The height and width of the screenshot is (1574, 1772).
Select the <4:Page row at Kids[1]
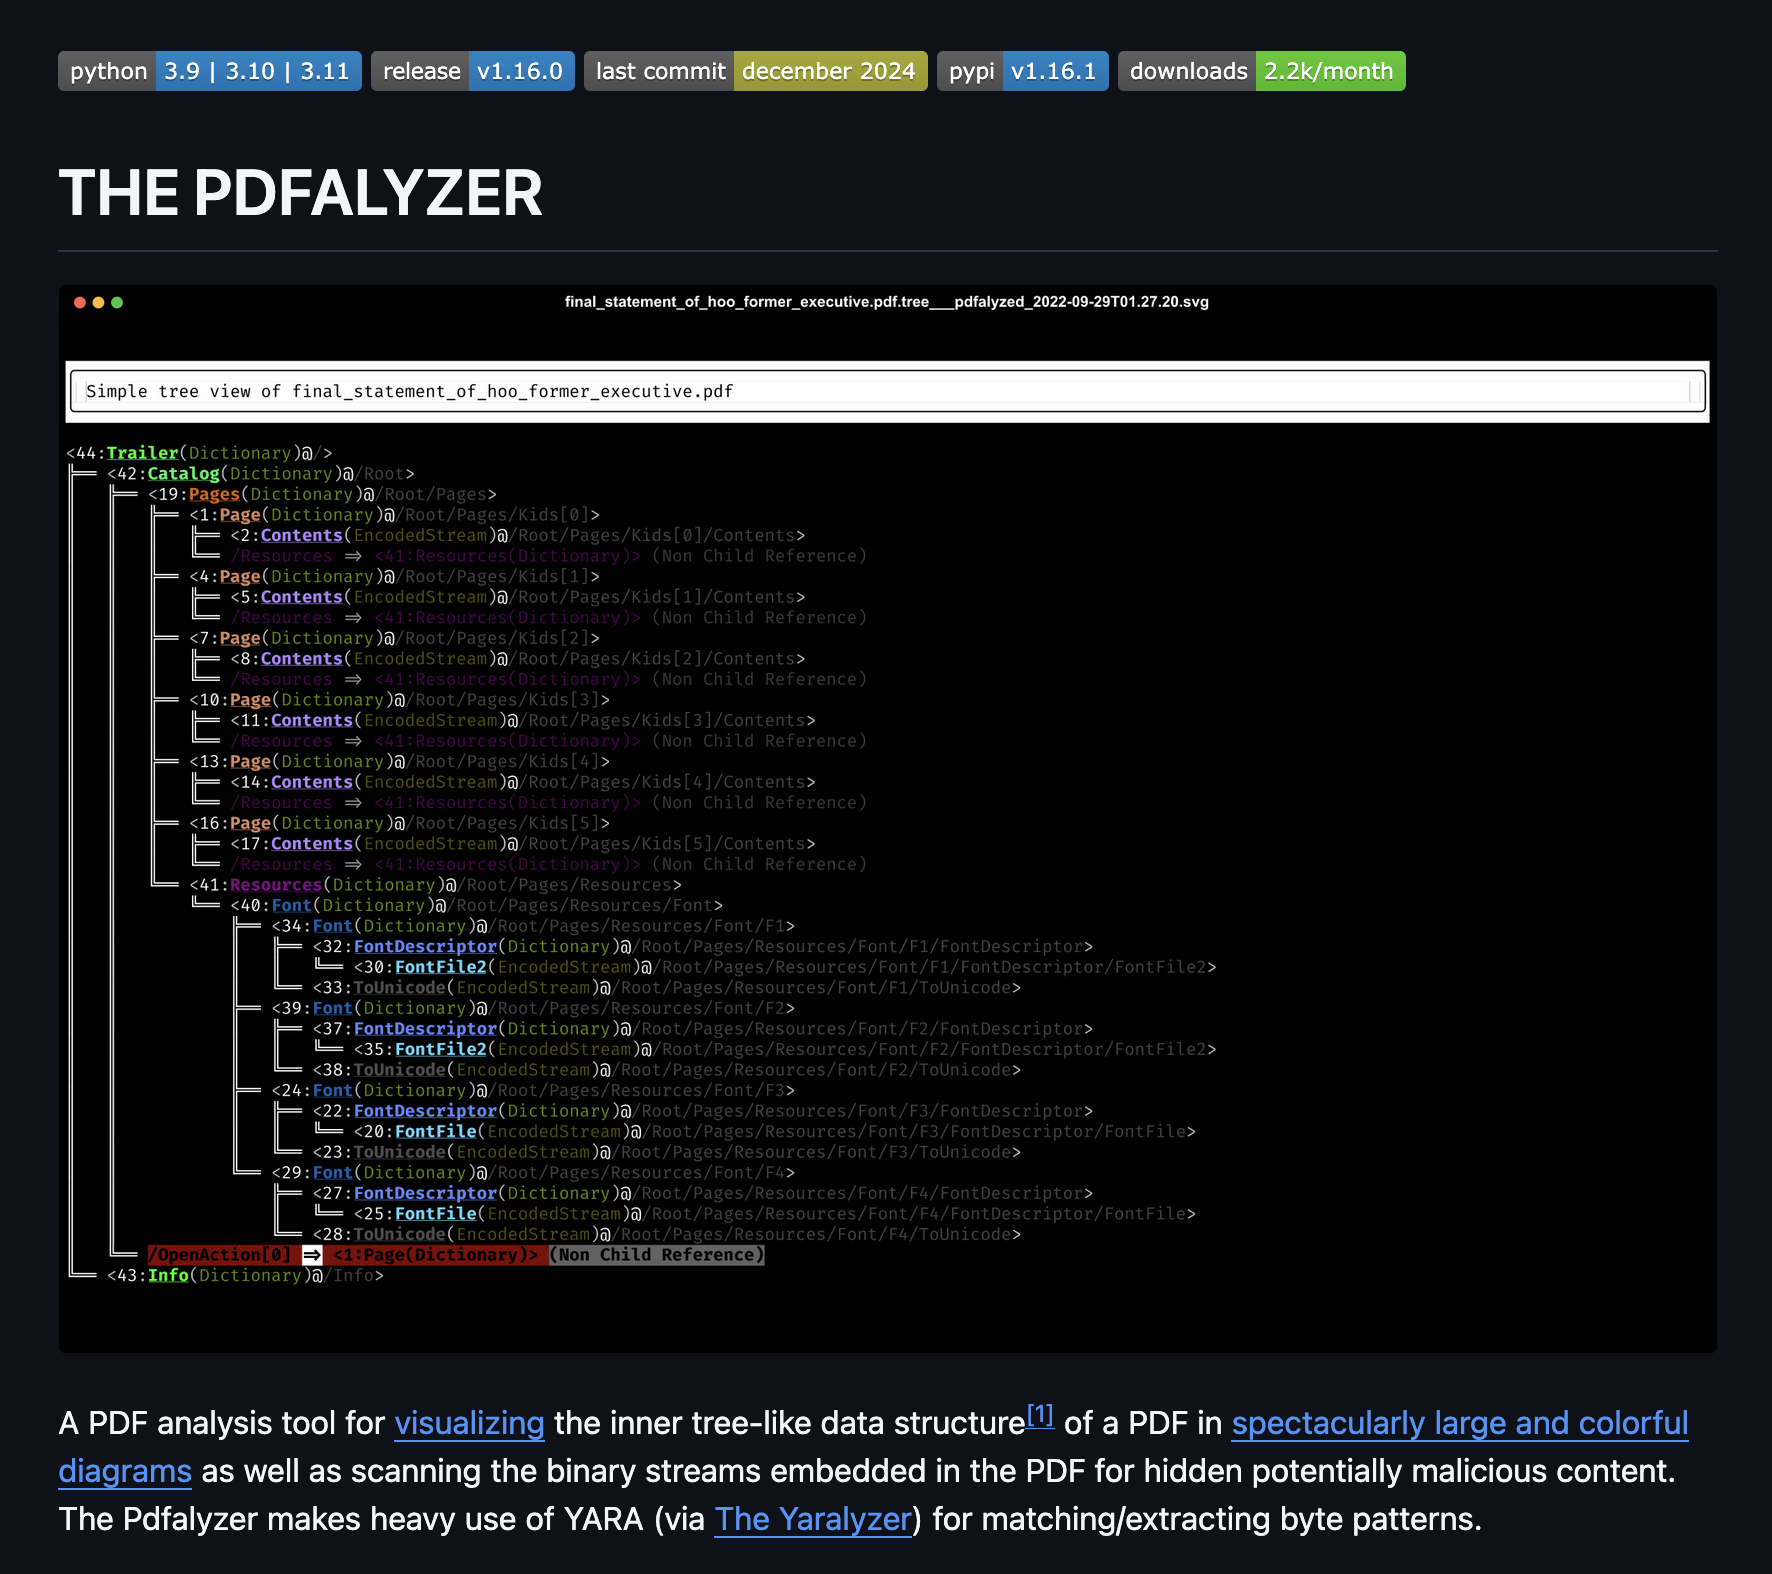395,576
